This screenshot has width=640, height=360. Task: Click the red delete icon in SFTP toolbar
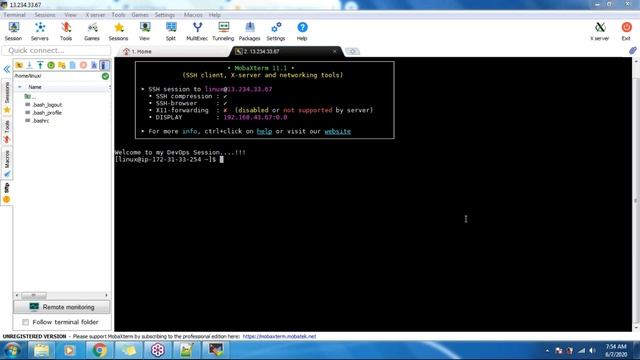coord(83,65)
